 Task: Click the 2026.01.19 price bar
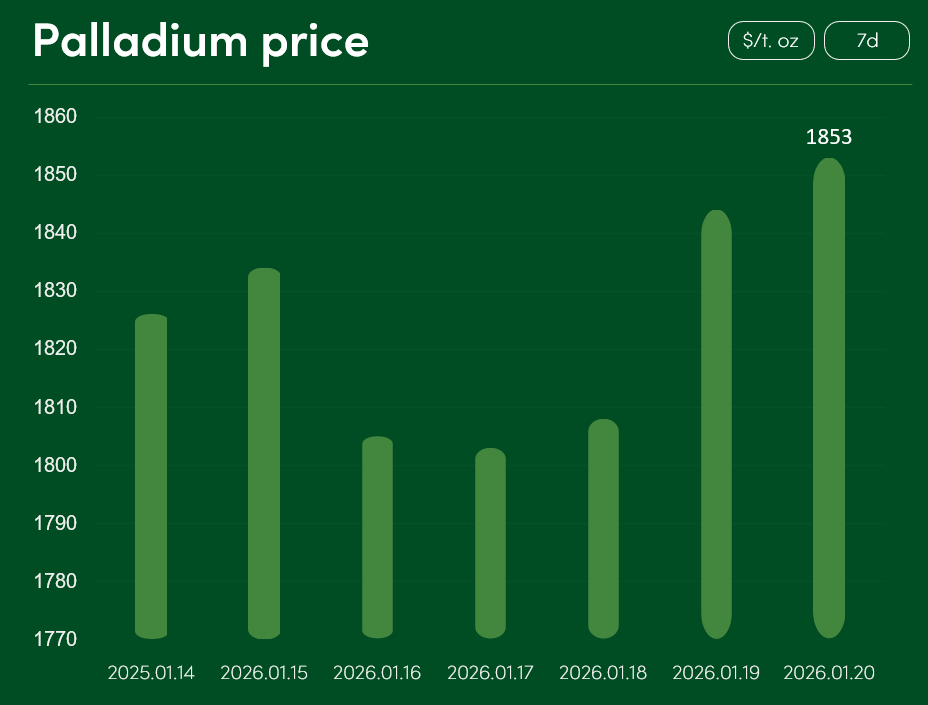click(716, 424)
